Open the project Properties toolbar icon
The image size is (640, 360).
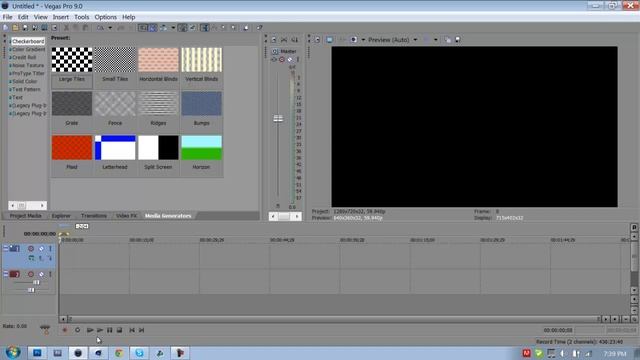[54, 28]
